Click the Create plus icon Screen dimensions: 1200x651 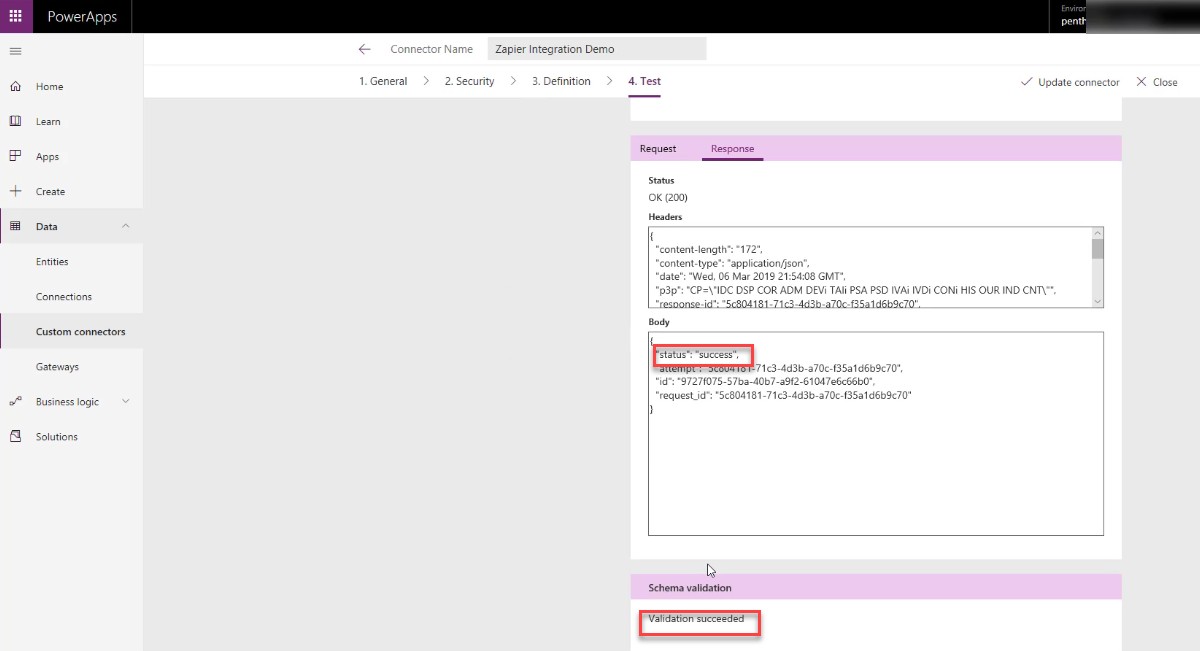coord(15,191)
